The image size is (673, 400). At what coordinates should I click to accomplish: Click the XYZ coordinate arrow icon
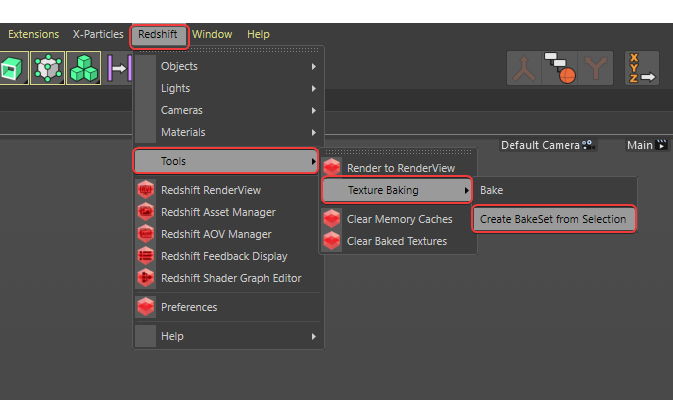(x=642, y=68)
